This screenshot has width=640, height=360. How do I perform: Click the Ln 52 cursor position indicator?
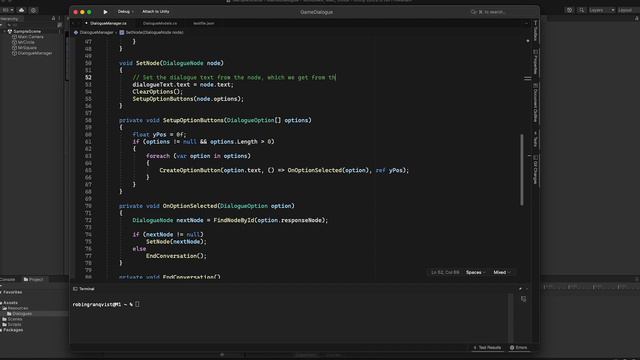(x=445, y=272)
